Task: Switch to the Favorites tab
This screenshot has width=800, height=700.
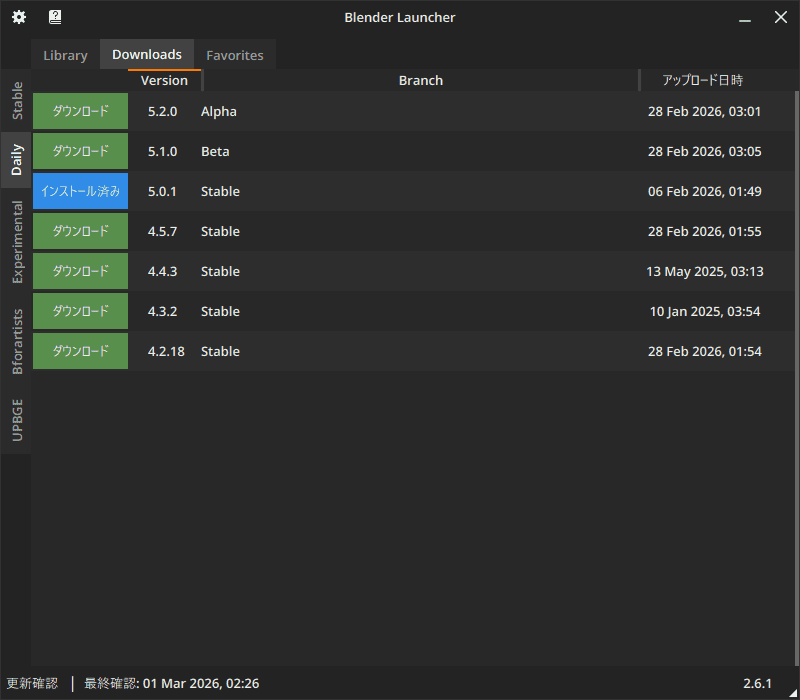Action: tap(235, 55)
